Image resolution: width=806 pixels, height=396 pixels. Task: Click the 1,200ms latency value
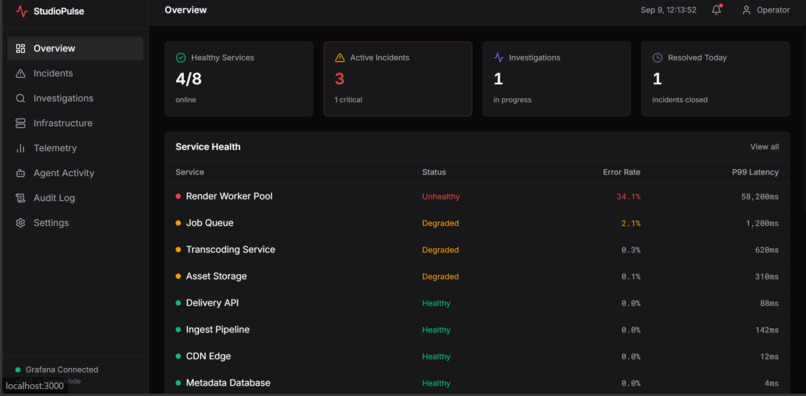[x=762, y=223]
